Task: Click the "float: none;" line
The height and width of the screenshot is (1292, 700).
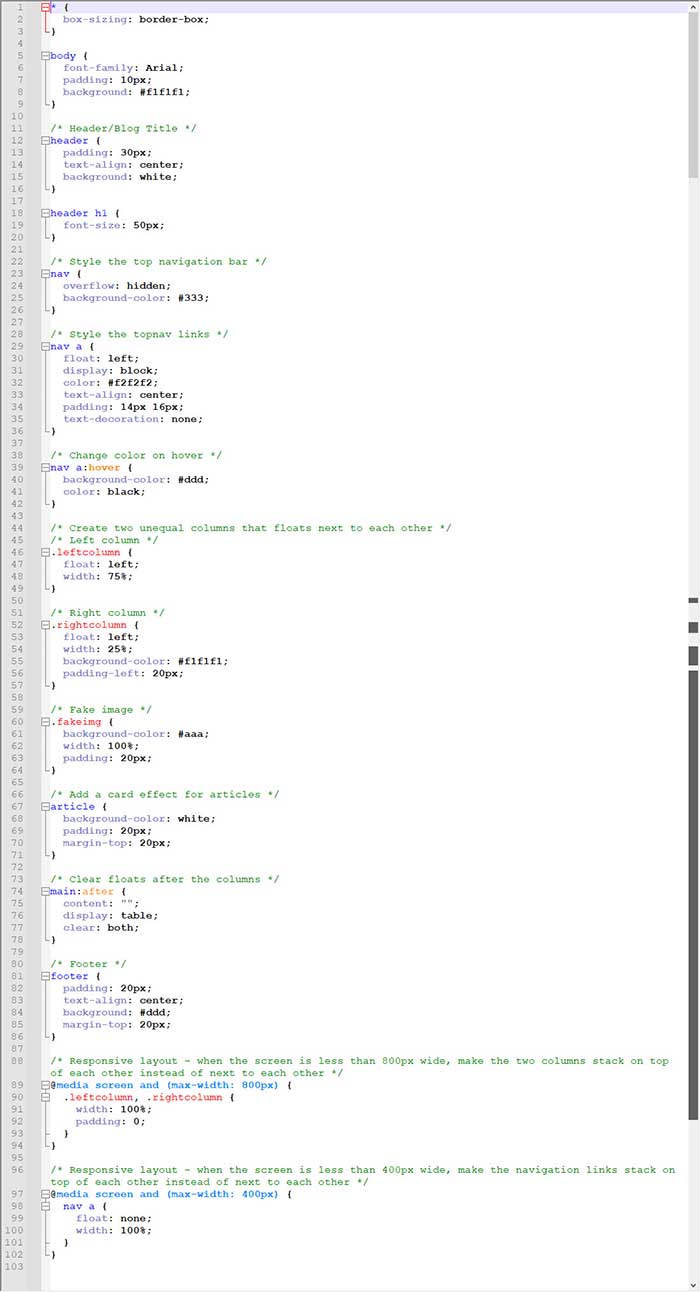Action: pyautogui.click(x=114, y=1218)
